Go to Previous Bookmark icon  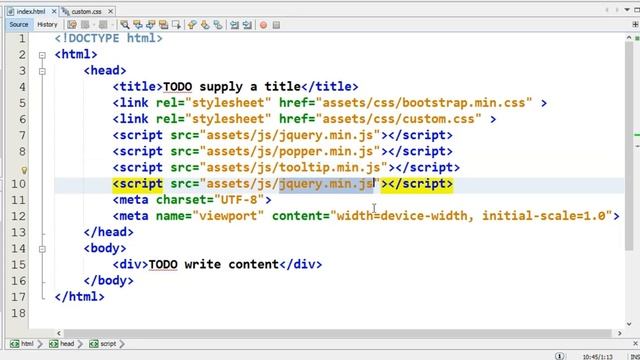[x=192, y=25]
